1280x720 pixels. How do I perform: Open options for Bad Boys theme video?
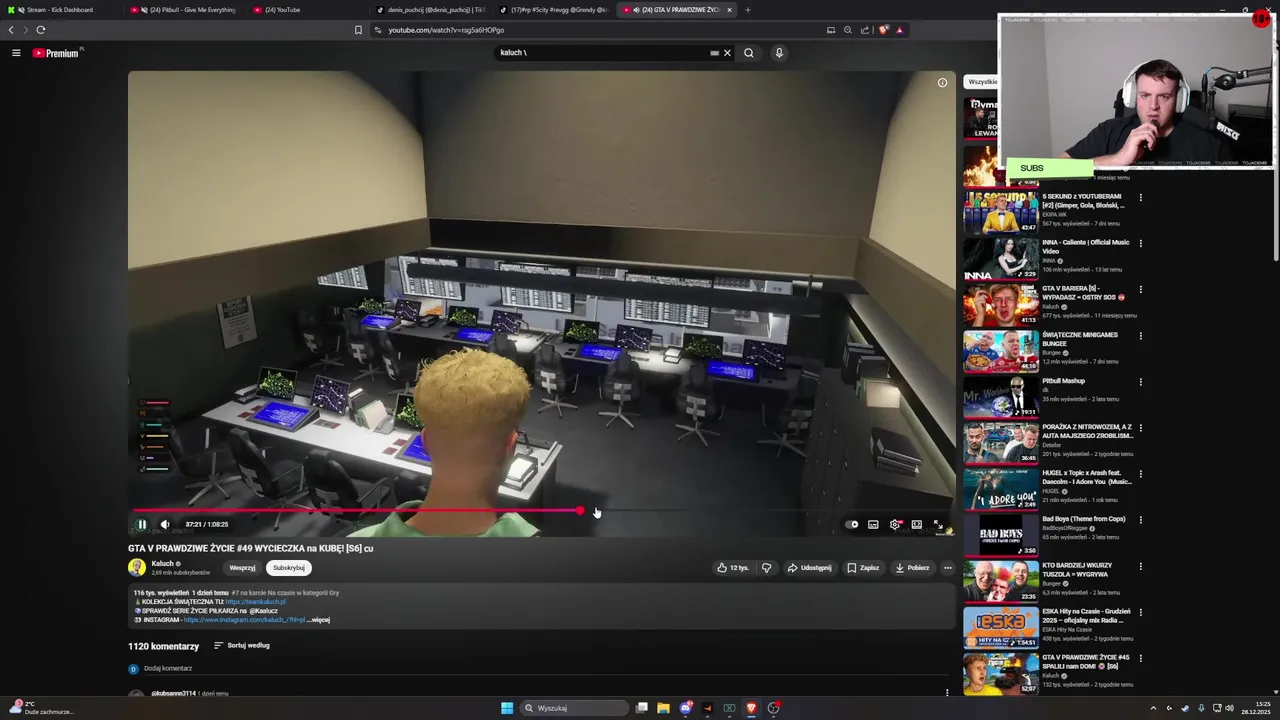click(x=1140, y=519)
